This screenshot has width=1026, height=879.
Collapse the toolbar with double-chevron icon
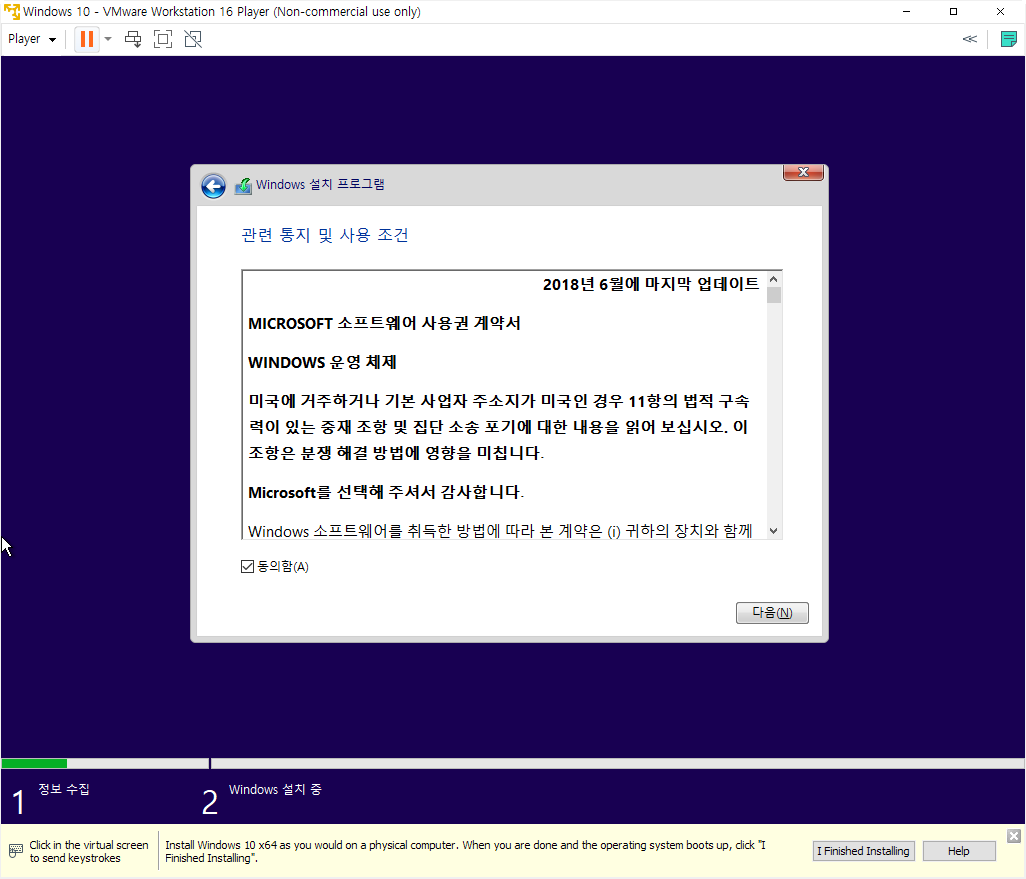pos(970,39)
